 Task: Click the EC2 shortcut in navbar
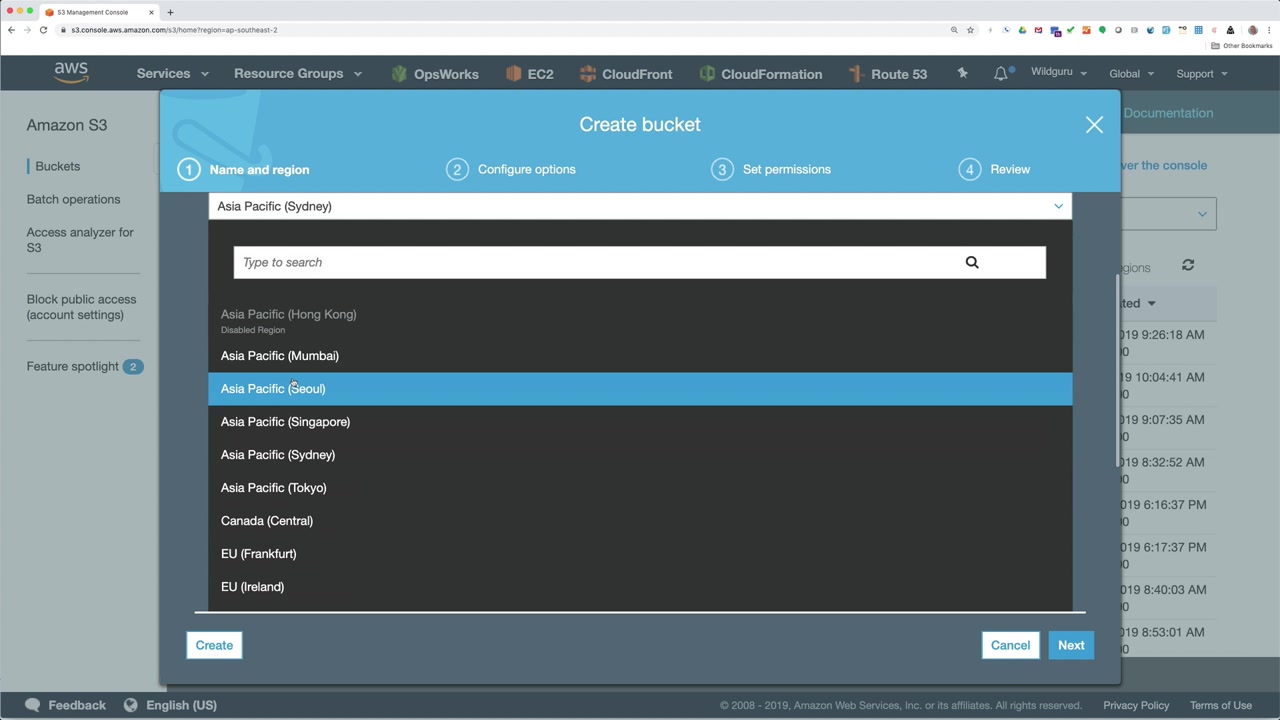coord(529,74)
